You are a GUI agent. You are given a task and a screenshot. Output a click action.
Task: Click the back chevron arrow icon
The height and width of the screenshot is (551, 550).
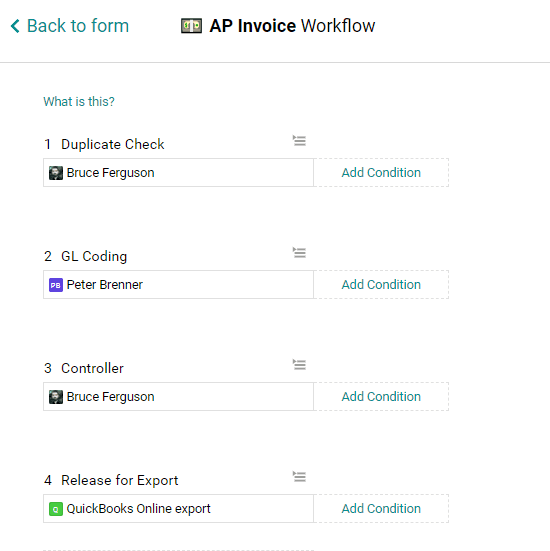(15, 26)
